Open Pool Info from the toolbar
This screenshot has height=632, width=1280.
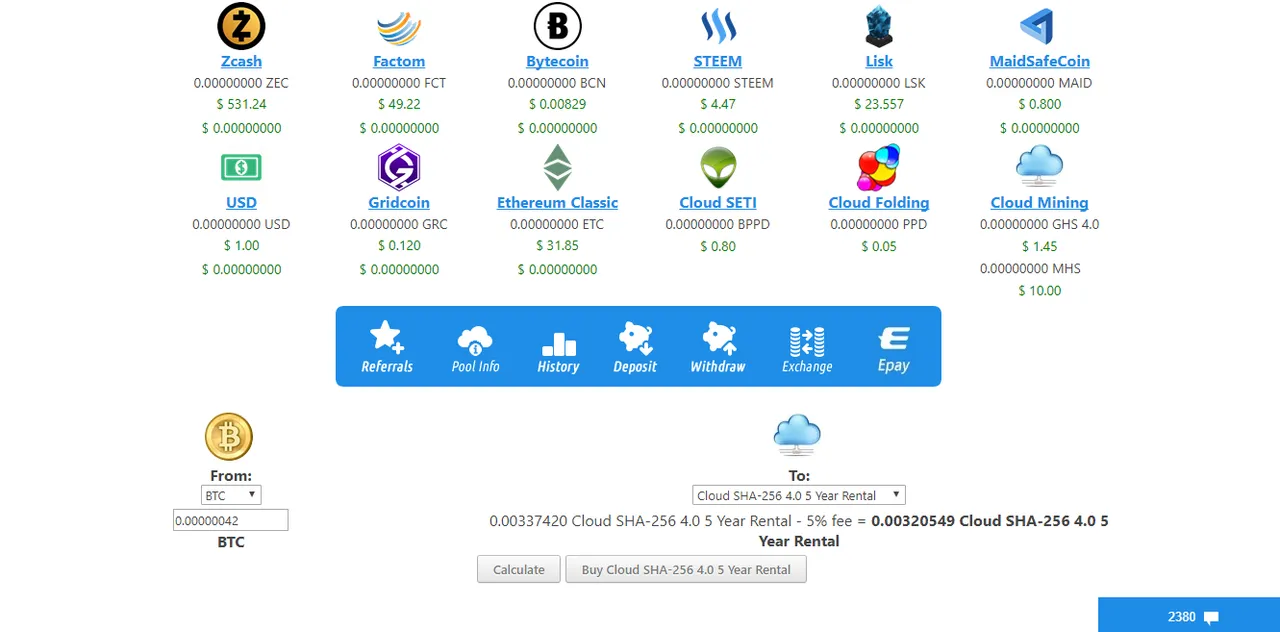475,347
